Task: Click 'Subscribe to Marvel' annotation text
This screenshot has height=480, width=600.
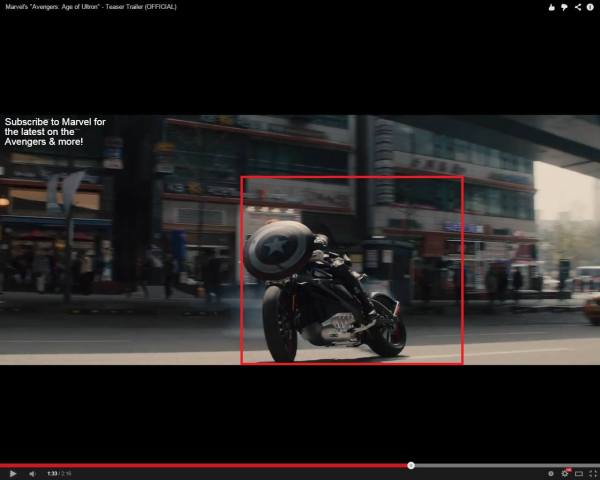Action: click(55, 132)
